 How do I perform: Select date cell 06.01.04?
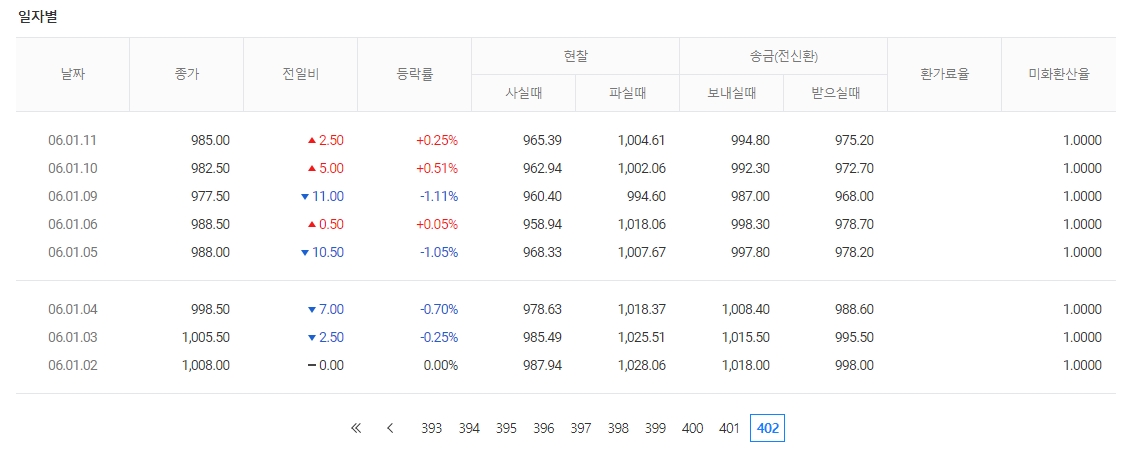tap(73, 309)
